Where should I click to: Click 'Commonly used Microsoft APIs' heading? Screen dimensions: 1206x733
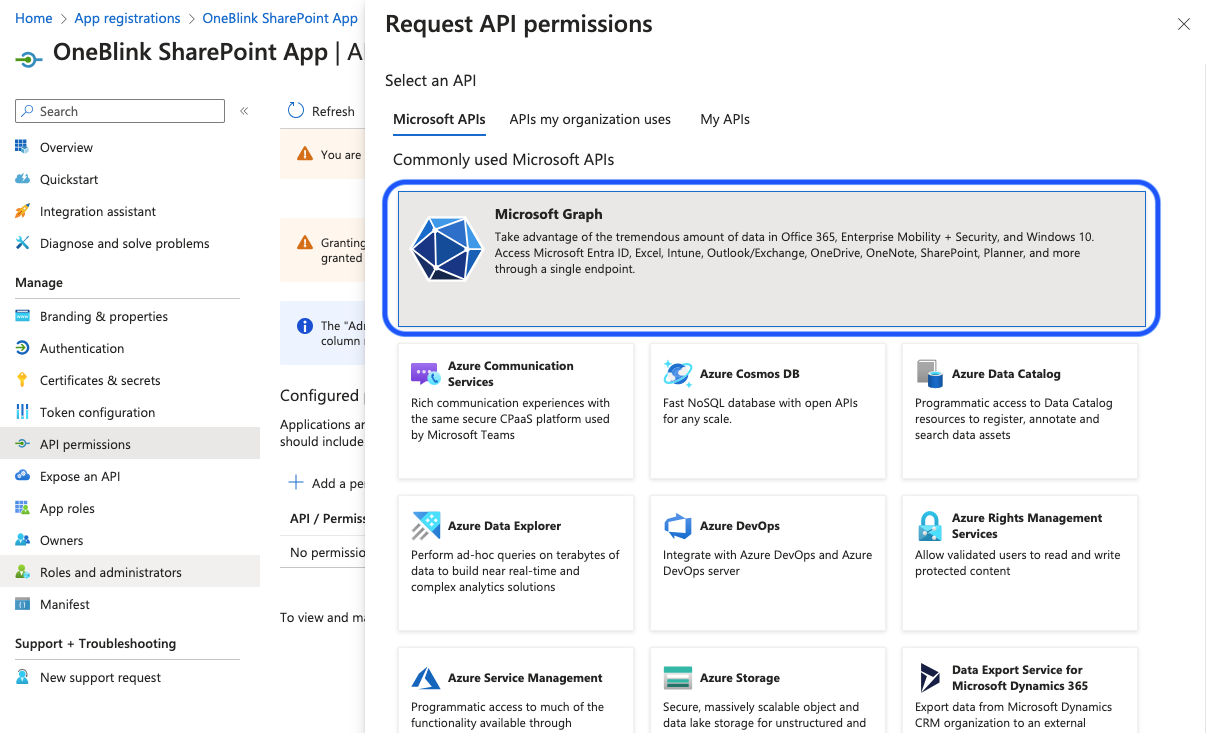[503, 159]
